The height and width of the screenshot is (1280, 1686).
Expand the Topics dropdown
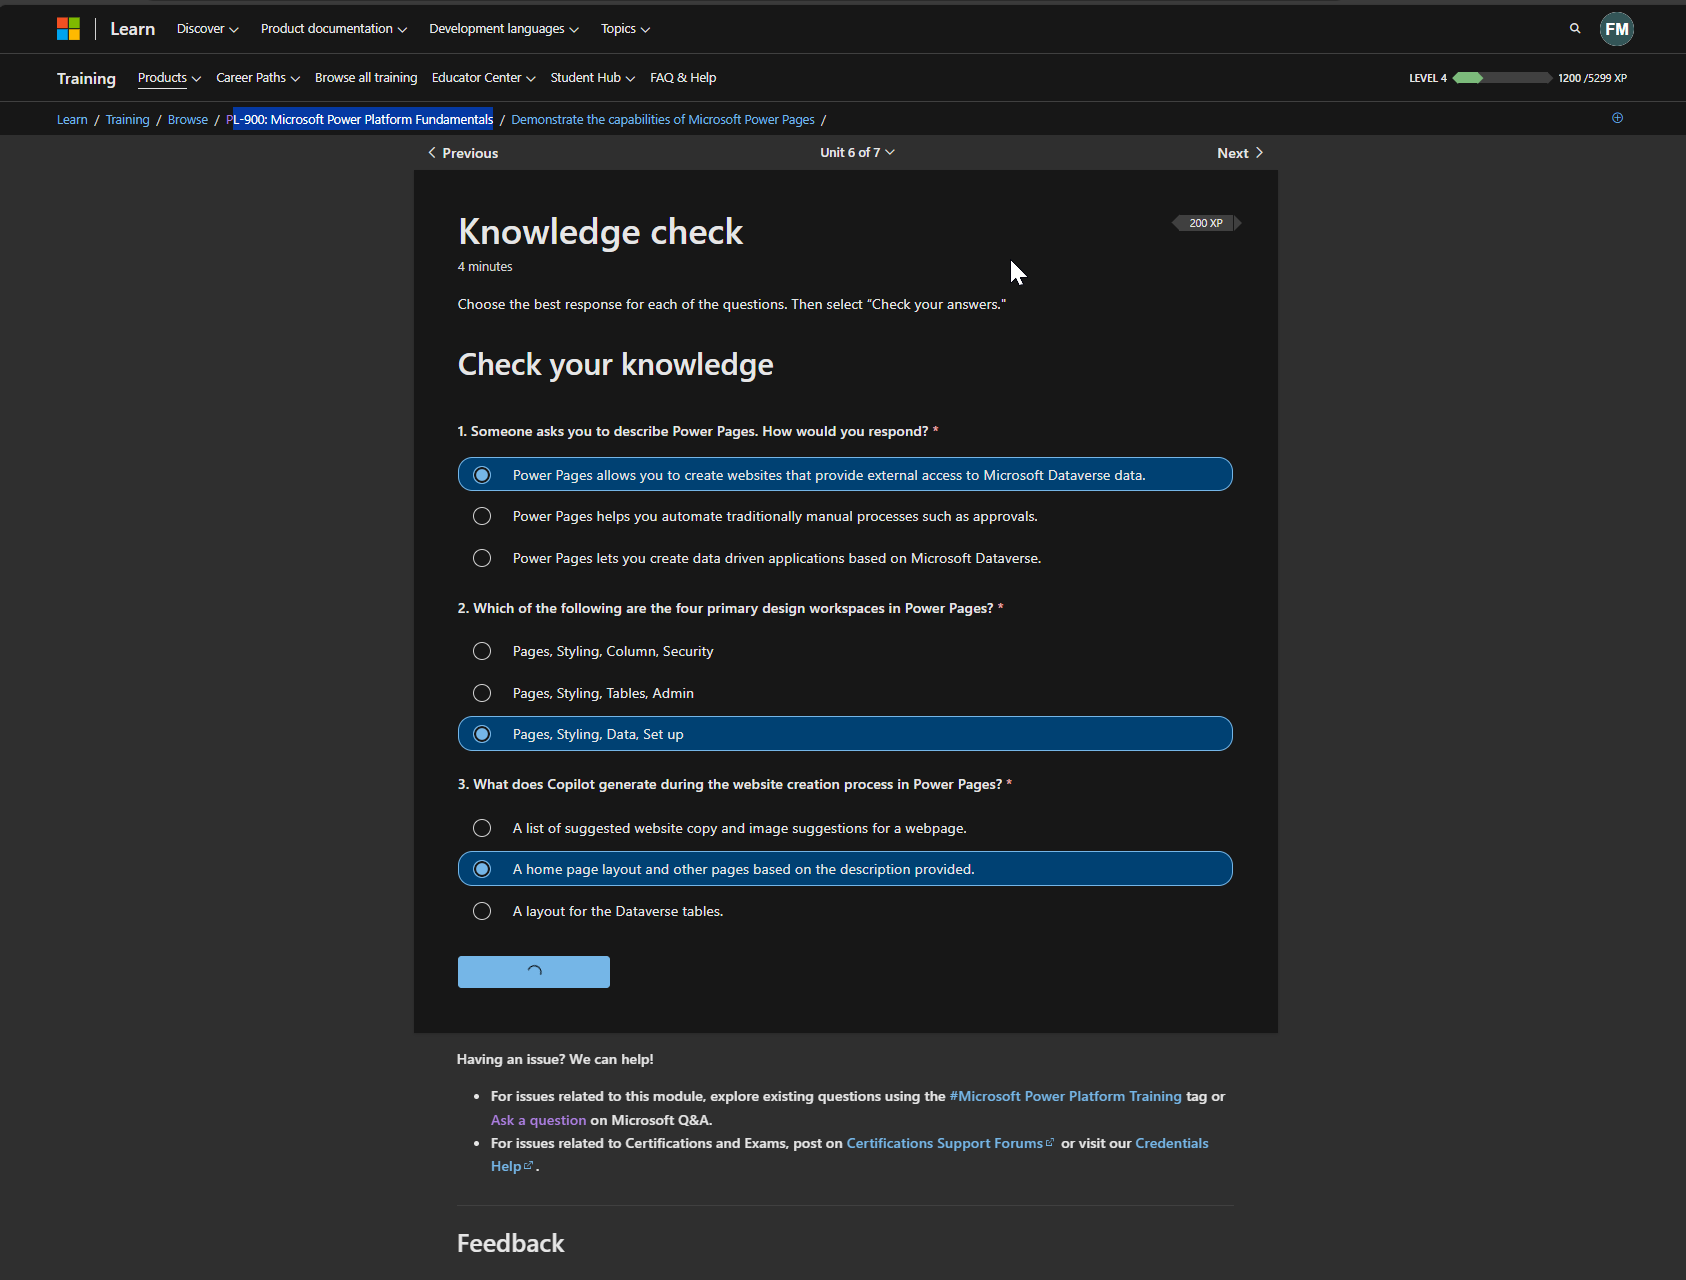[x=625, y=29]
